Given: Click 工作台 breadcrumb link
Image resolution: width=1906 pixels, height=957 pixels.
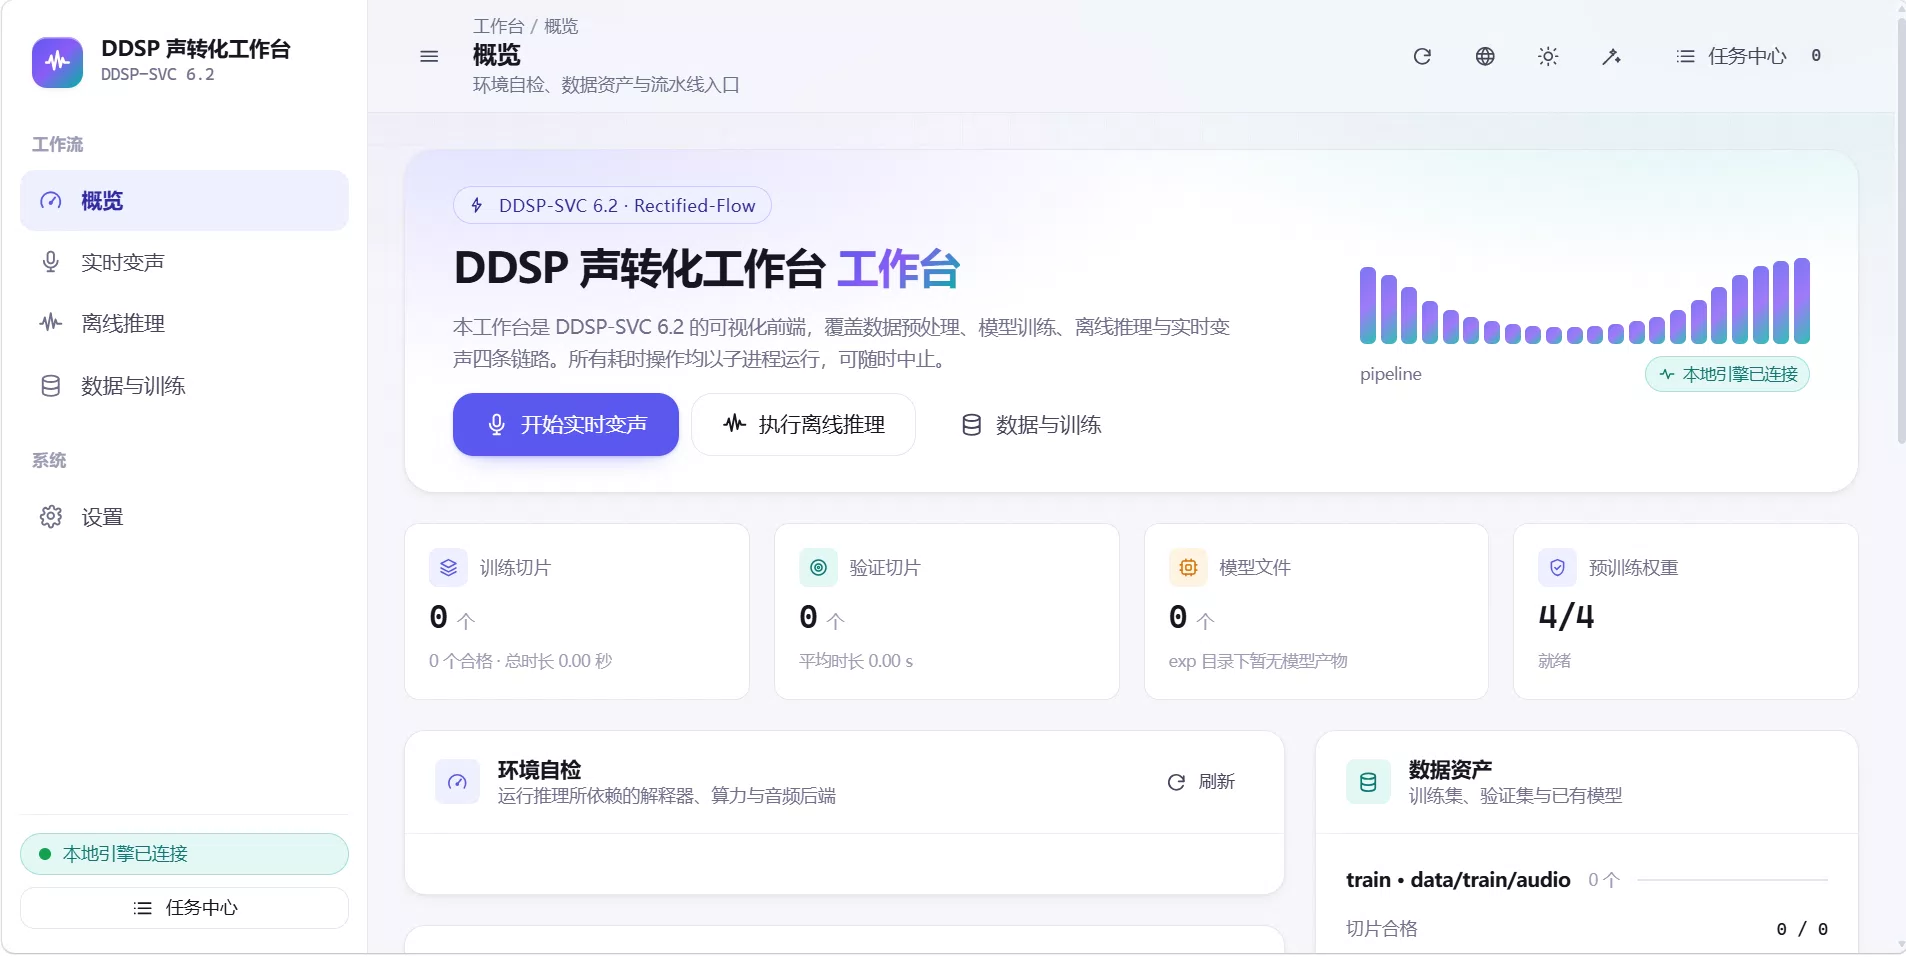Looking at the screenshot, I should pos(498,26).
